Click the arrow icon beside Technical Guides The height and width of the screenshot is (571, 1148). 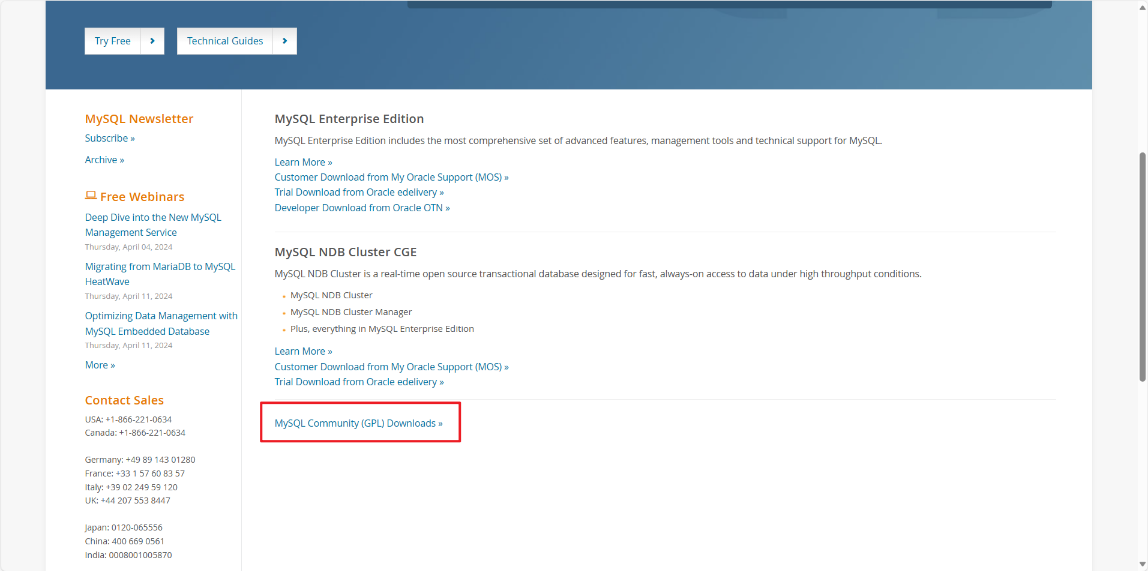[x=285, y=41]
